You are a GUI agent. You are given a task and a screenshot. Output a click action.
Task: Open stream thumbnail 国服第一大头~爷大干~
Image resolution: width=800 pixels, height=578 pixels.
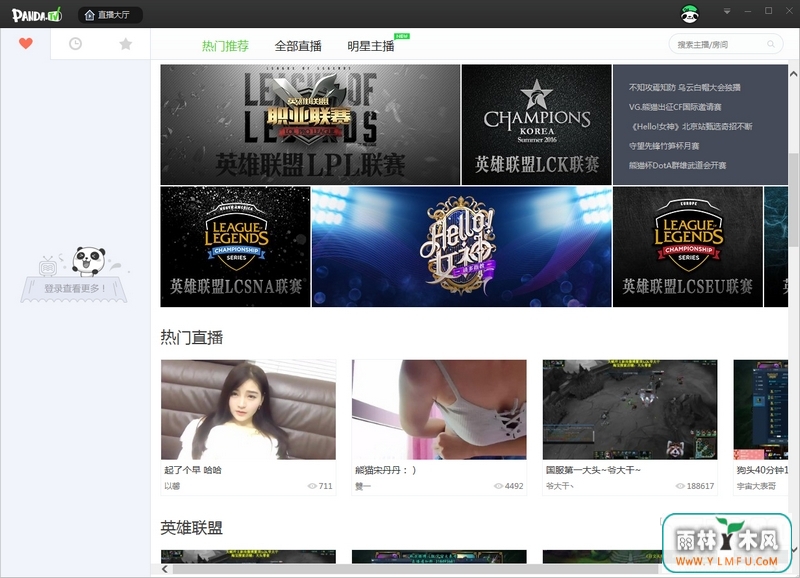(630, 410)
